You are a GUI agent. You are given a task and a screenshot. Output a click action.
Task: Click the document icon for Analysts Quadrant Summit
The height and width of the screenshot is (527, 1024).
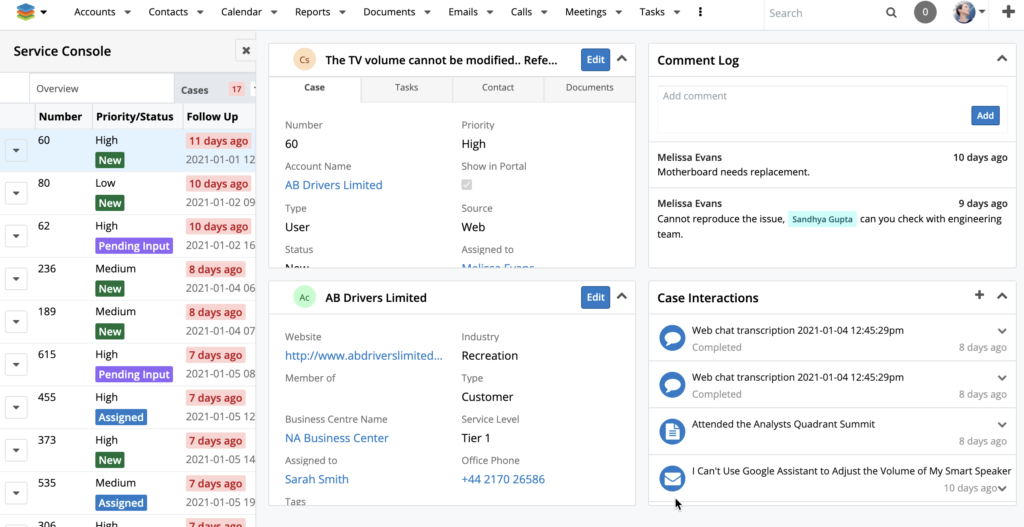(672, 432)
